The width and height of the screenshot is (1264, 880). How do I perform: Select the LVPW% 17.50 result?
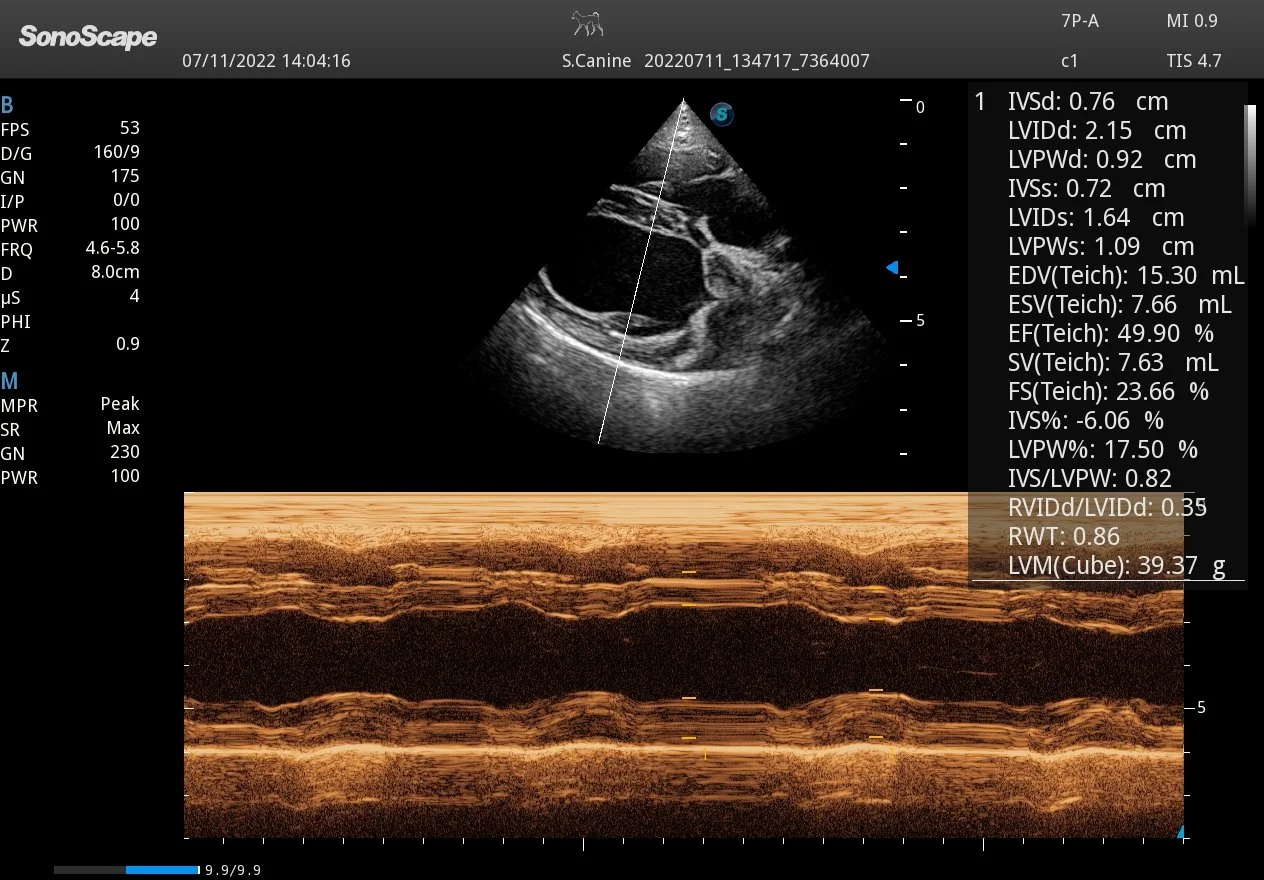pyautogui.click(x=1103, y=450)
